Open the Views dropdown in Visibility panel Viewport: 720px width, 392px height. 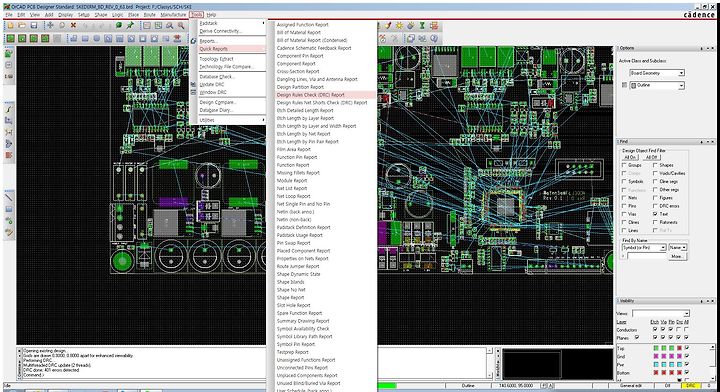tap(661, 314)
